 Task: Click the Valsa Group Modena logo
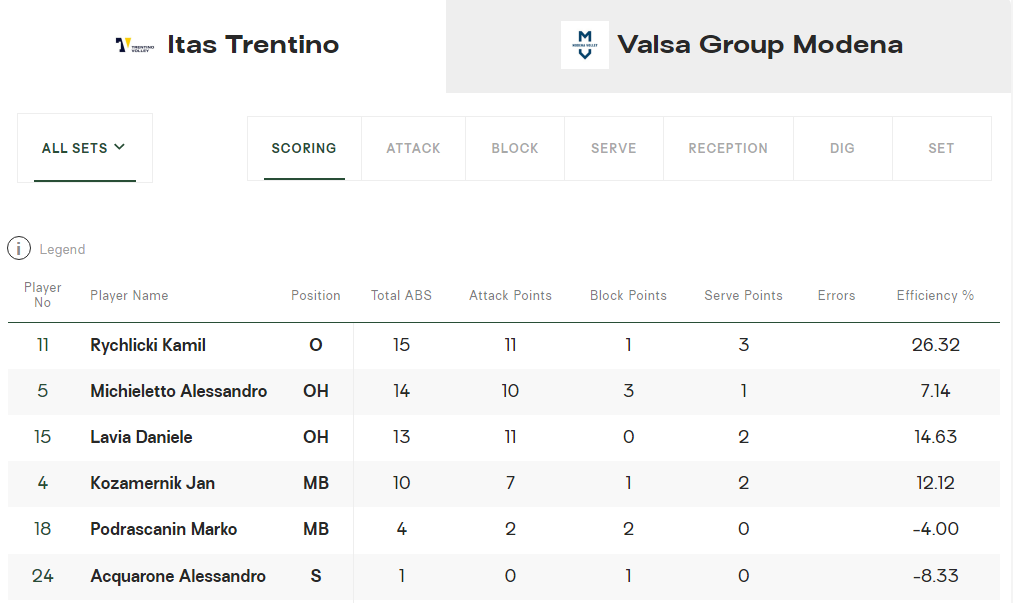585,45
